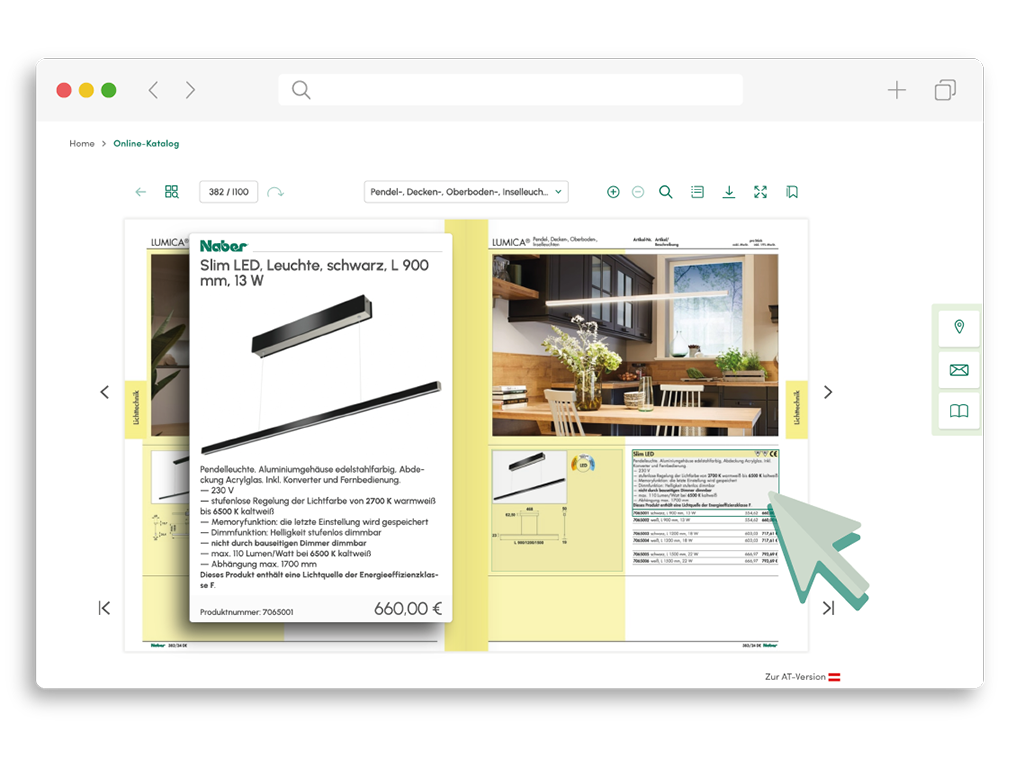
Task: Click the page number field 382 / 1100
Action: tap(229, 192)
